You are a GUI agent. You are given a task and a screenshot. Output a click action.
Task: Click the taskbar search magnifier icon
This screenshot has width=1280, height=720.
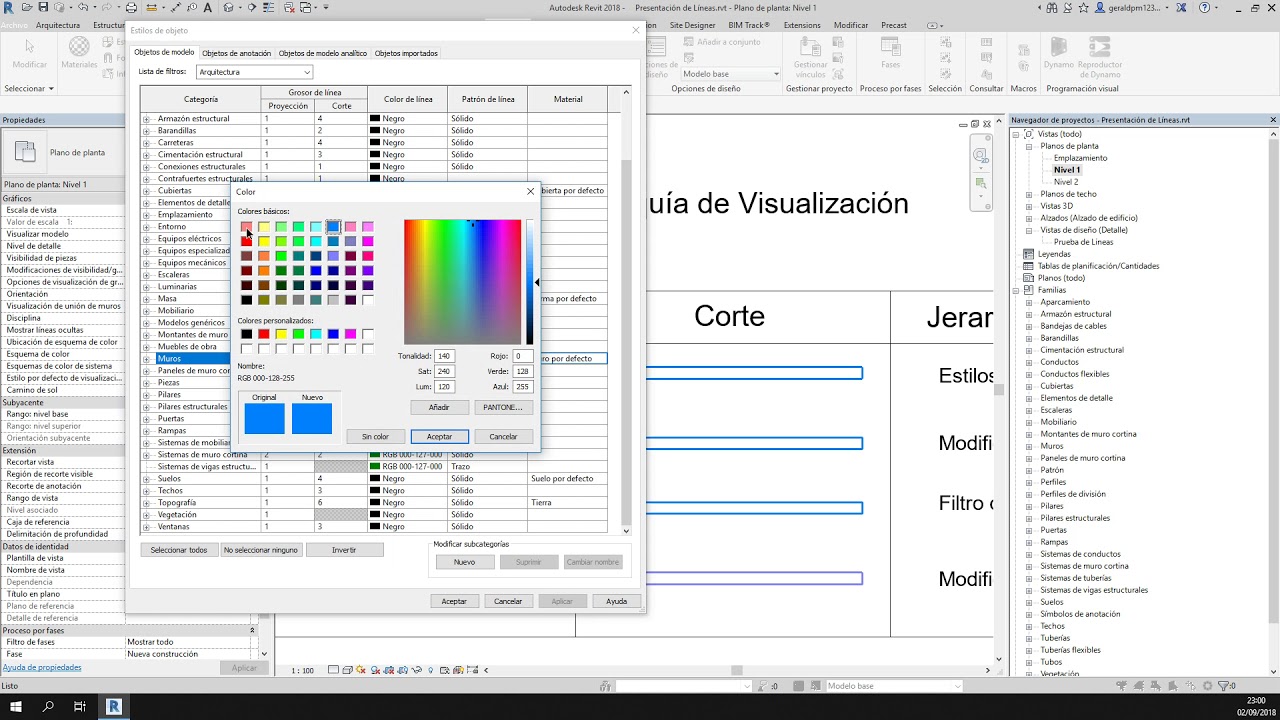click(48, 706)
